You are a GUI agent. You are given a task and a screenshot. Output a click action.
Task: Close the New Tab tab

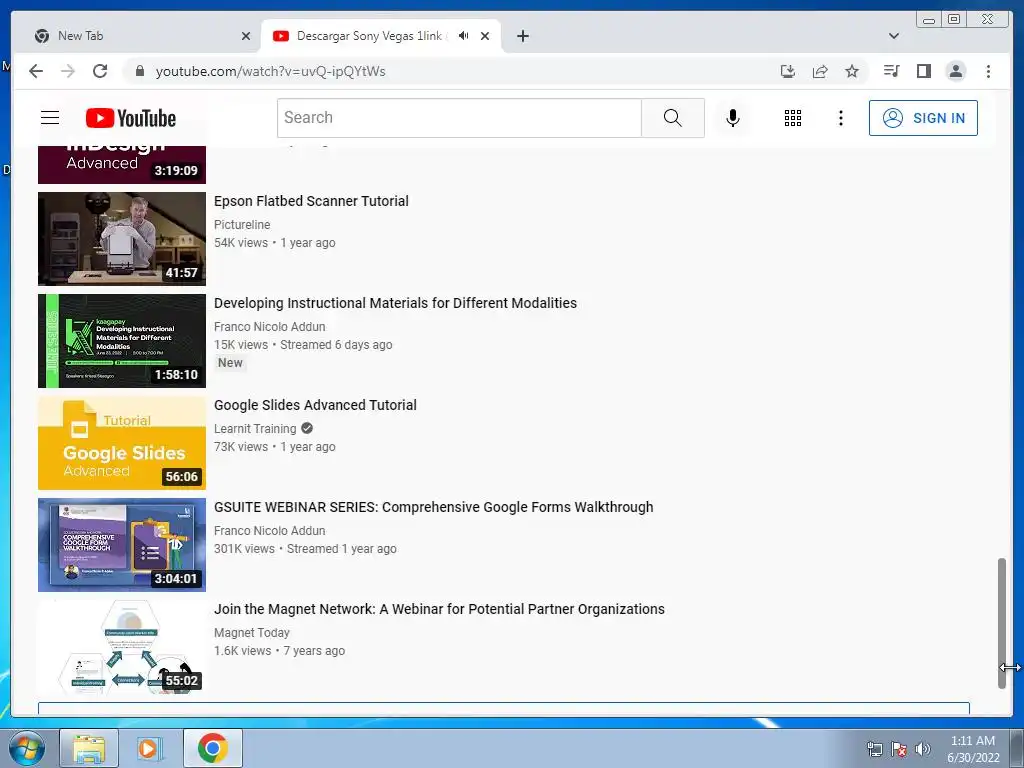246,36
